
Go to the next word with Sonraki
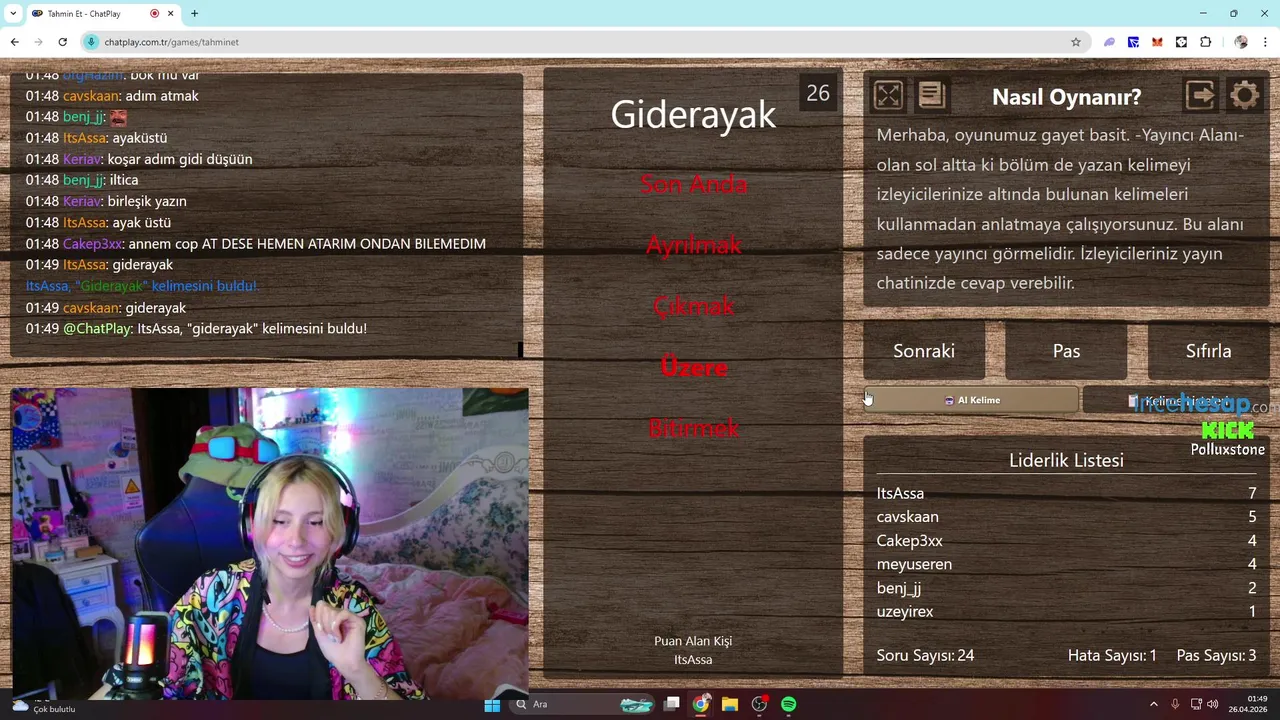pyautogui.click(x=924, y=351)
